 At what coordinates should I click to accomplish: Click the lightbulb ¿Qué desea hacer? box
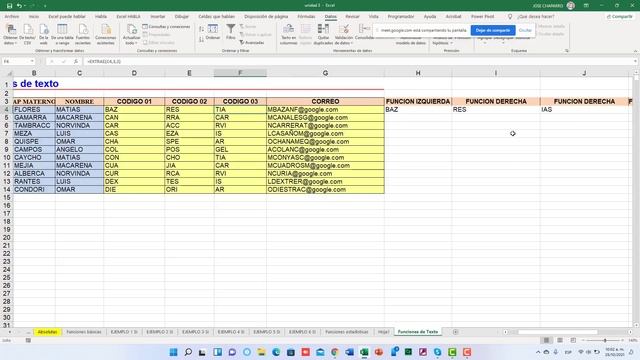[531, 17]
